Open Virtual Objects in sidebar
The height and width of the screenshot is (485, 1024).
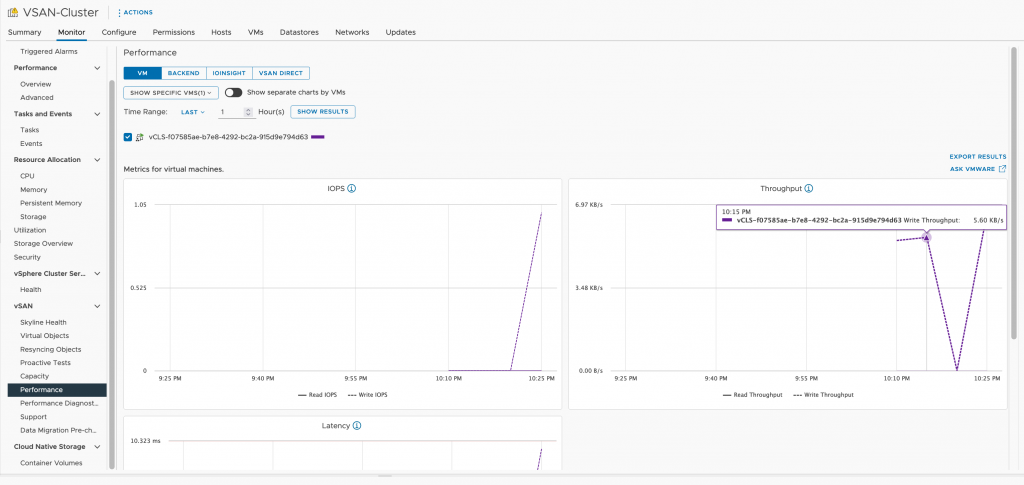[44, 336]
